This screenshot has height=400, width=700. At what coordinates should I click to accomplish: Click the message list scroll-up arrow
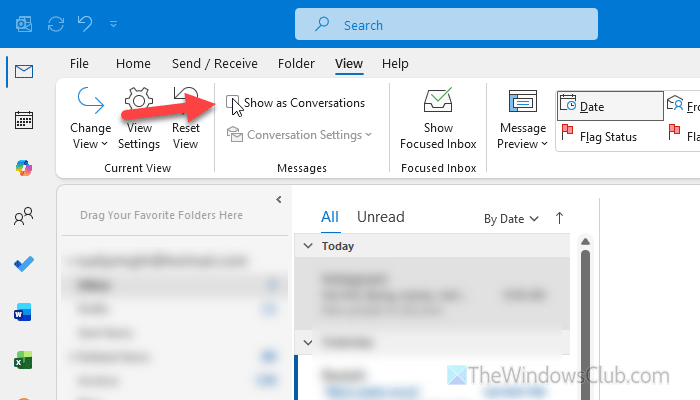pos(585,242)
